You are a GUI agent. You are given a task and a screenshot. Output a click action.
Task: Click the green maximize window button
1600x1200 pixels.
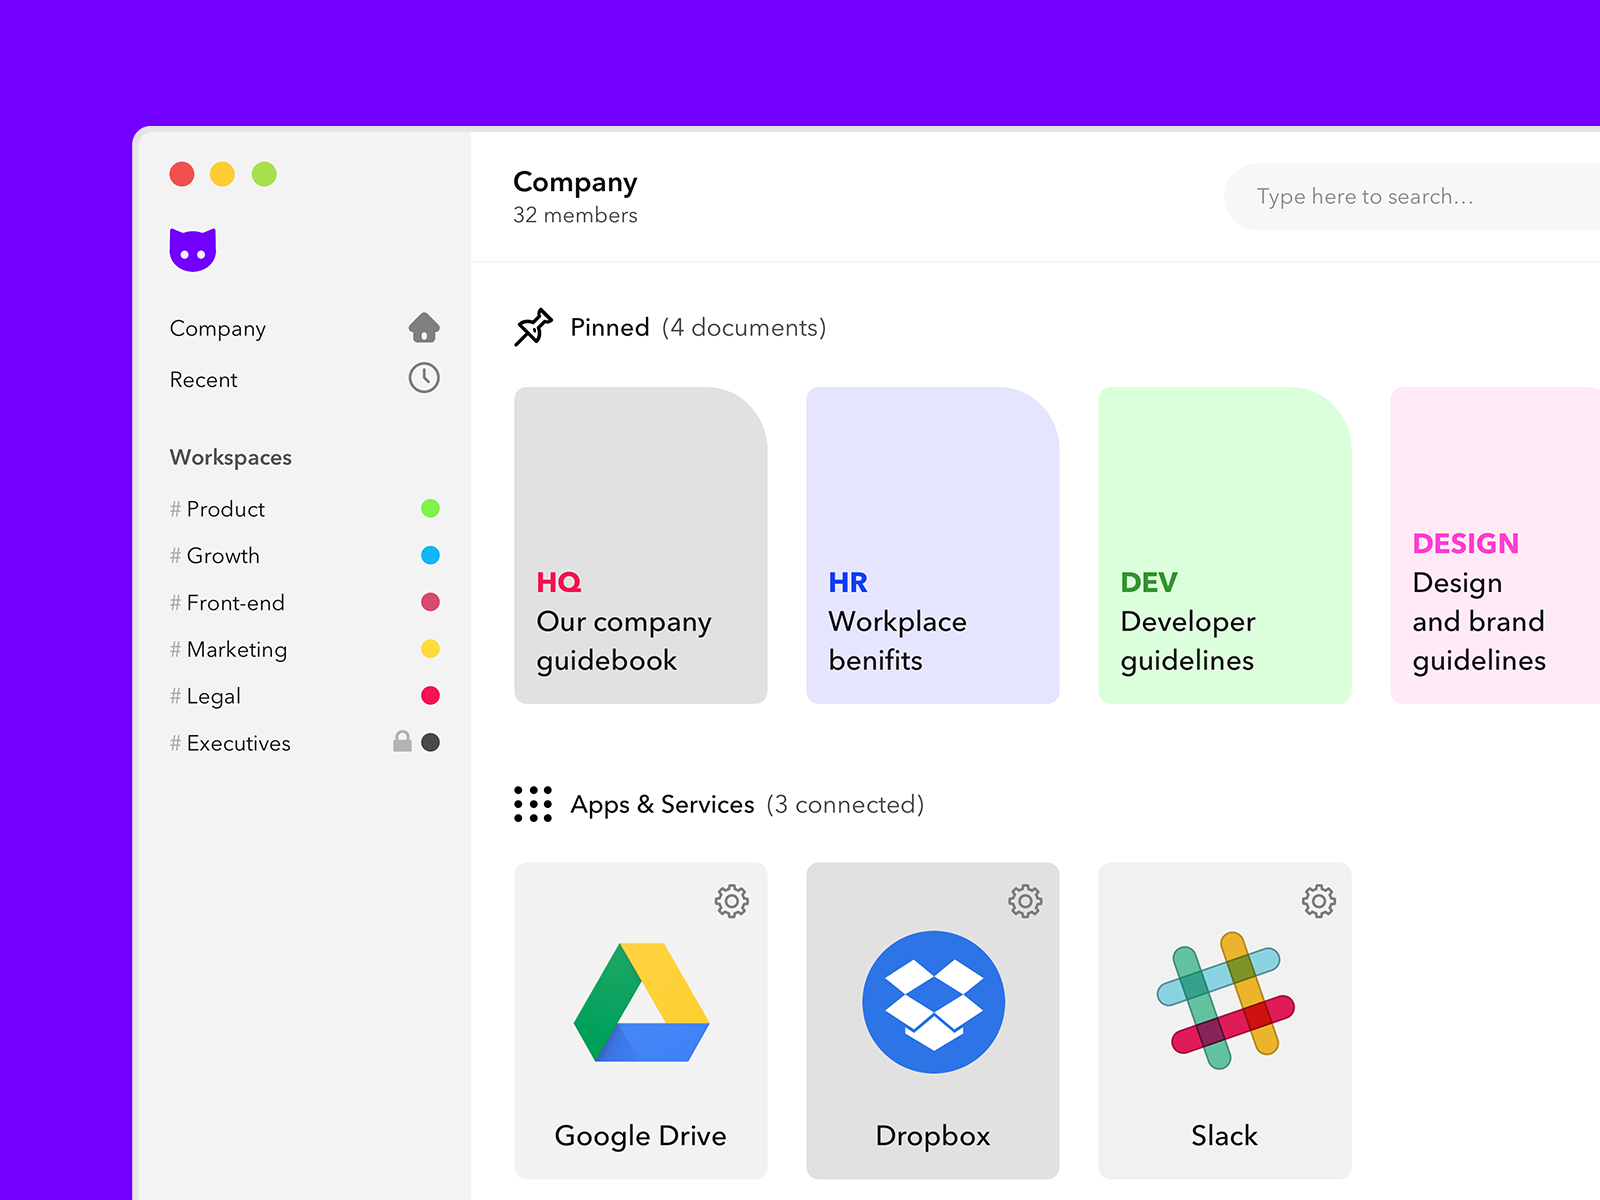tap(264, 174)
